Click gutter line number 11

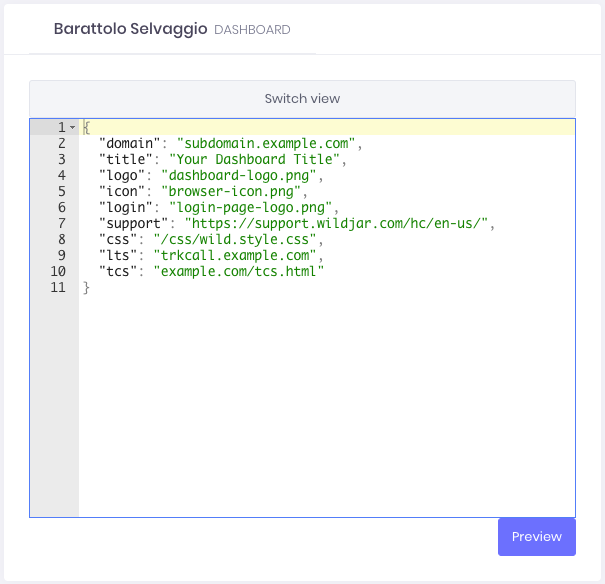(x=58, y=287)
